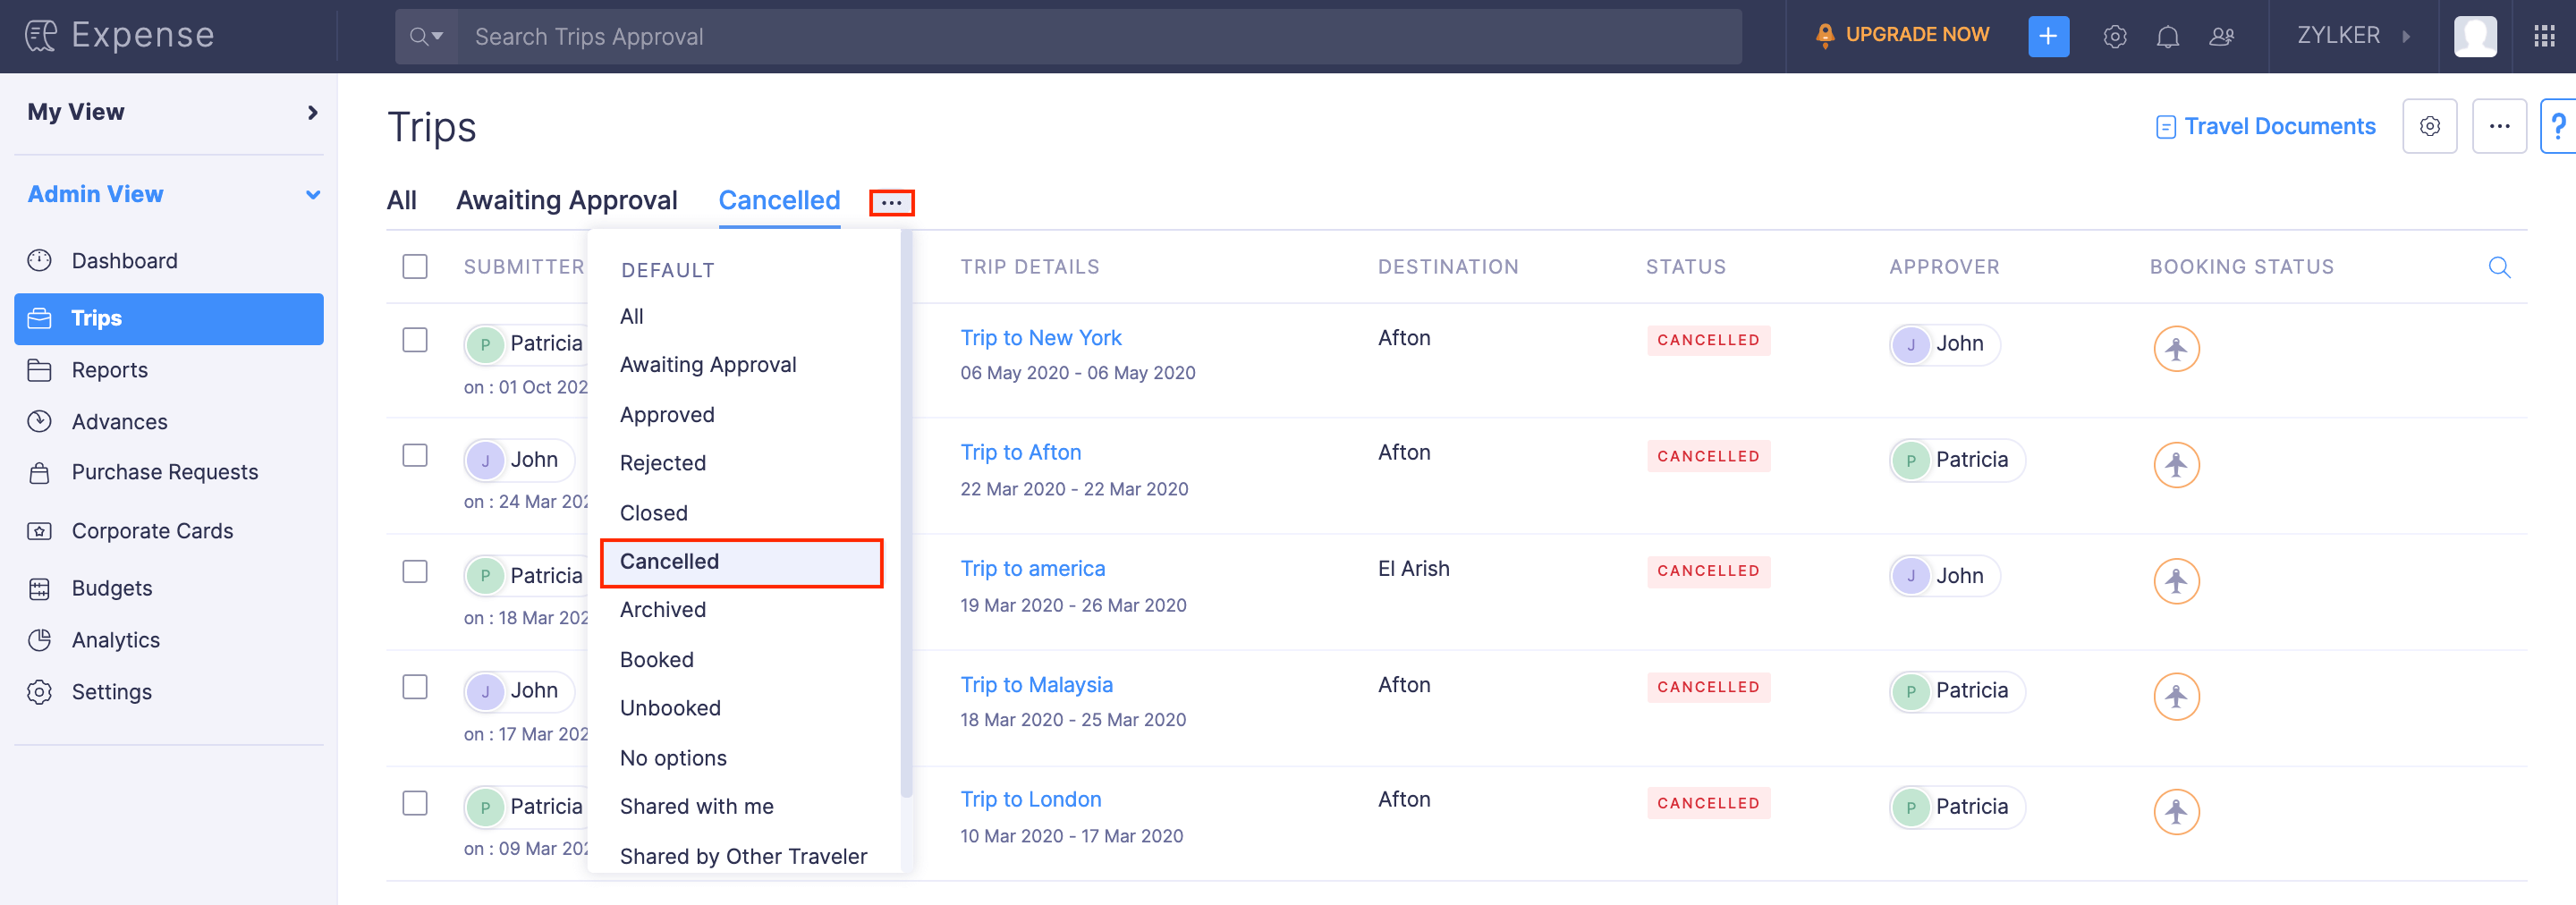This screenshot has height=905, width=2576.
Task: Click the airplane booking icon for Trip to New York
Action: 2175,349
